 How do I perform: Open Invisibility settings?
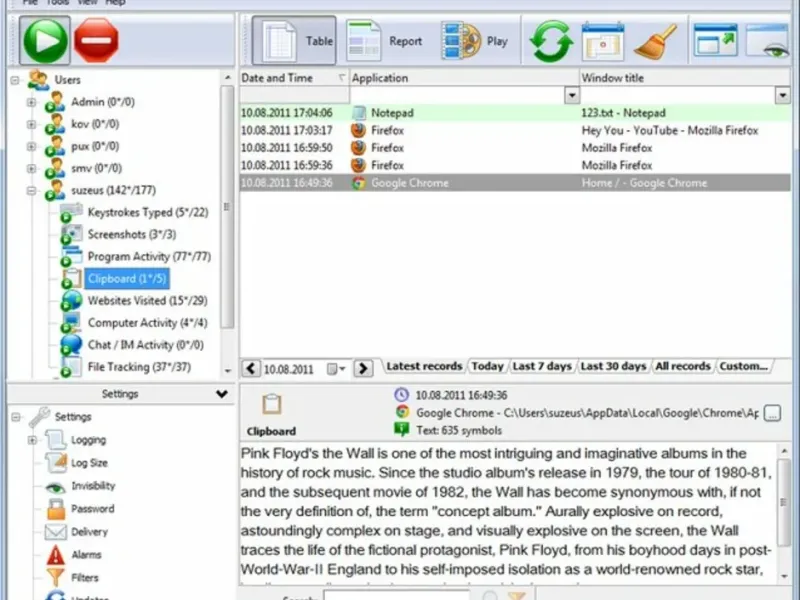93,486
